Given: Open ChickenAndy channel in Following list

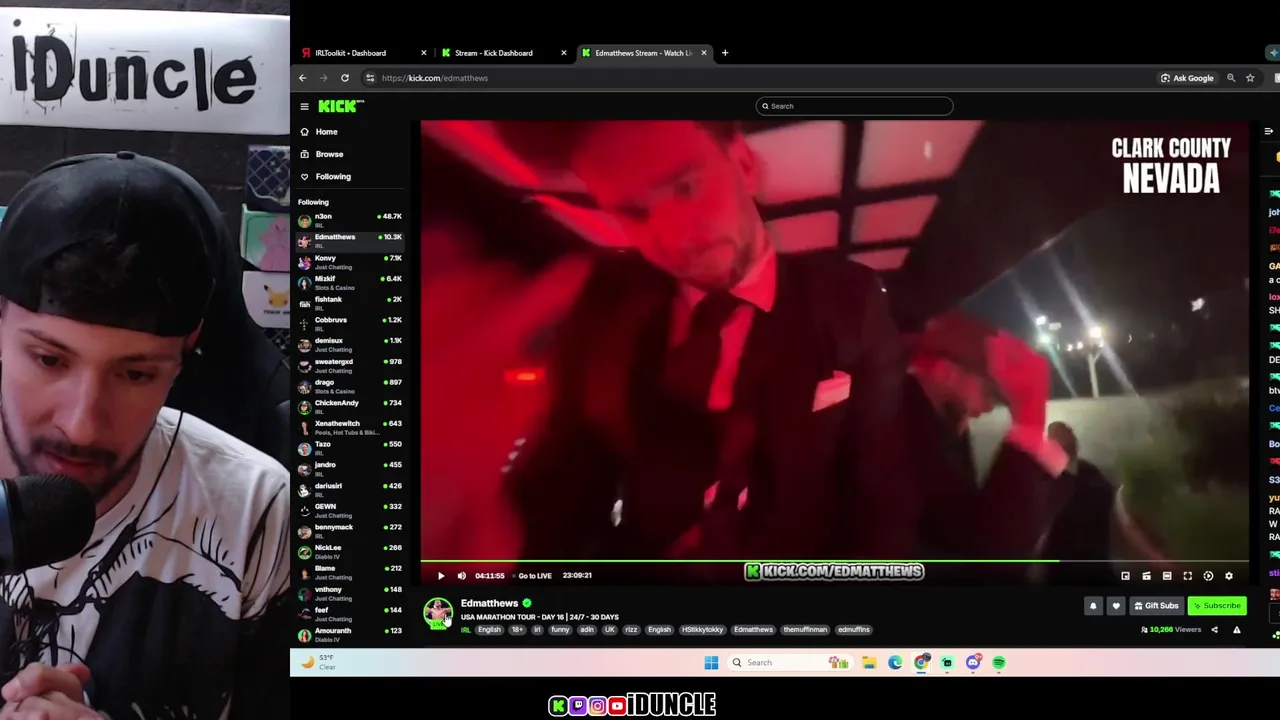Looking at the screenshot, I should coord(350,406).
